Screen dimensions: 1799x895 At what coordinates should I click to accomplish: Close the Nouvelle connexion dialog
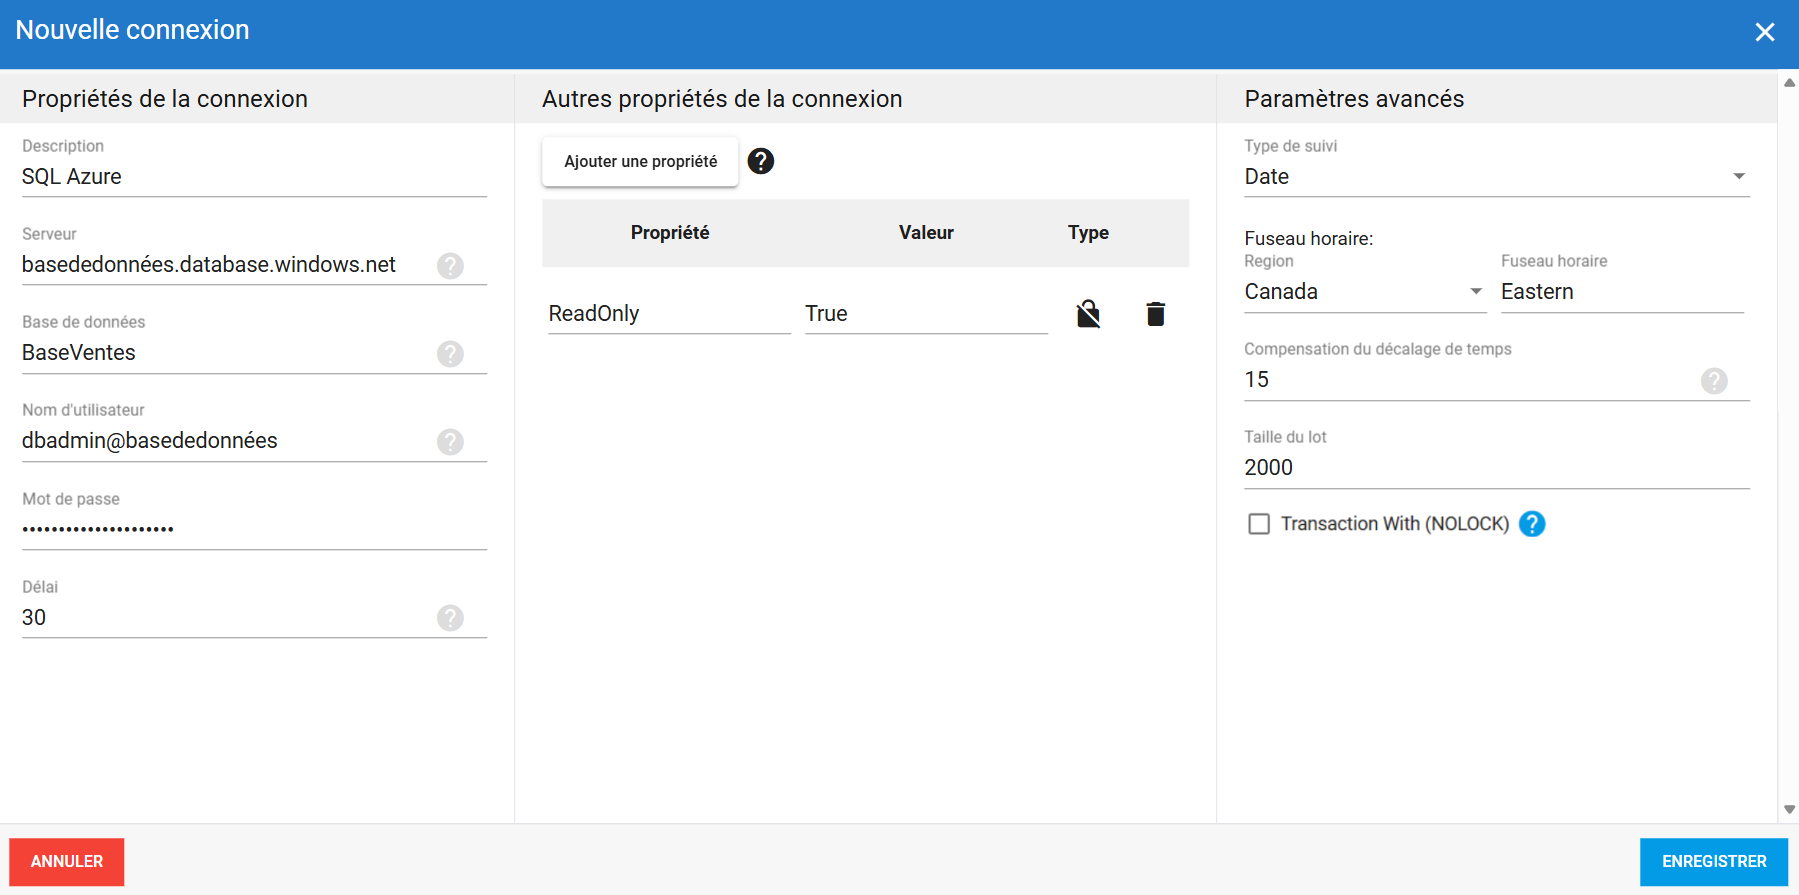tap(1765, 32)
